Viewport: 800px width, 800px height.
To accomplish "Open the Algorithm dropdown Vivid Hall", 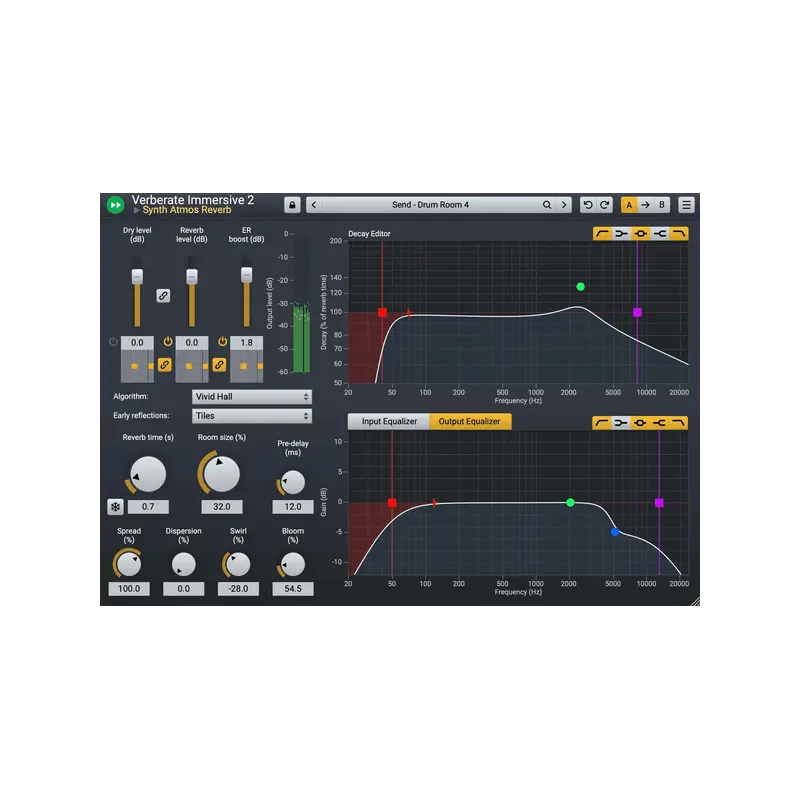I will point(252,397).
